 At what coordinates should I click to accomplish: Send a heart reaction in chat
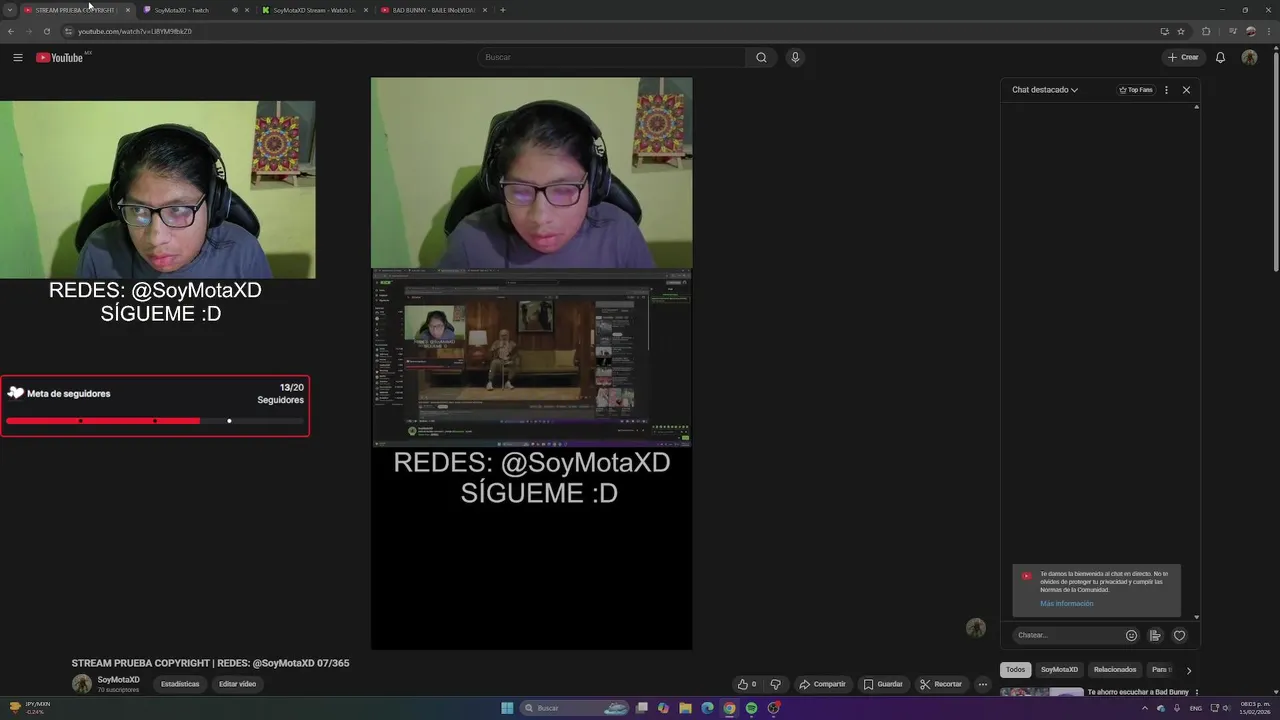click(1179, 635)
